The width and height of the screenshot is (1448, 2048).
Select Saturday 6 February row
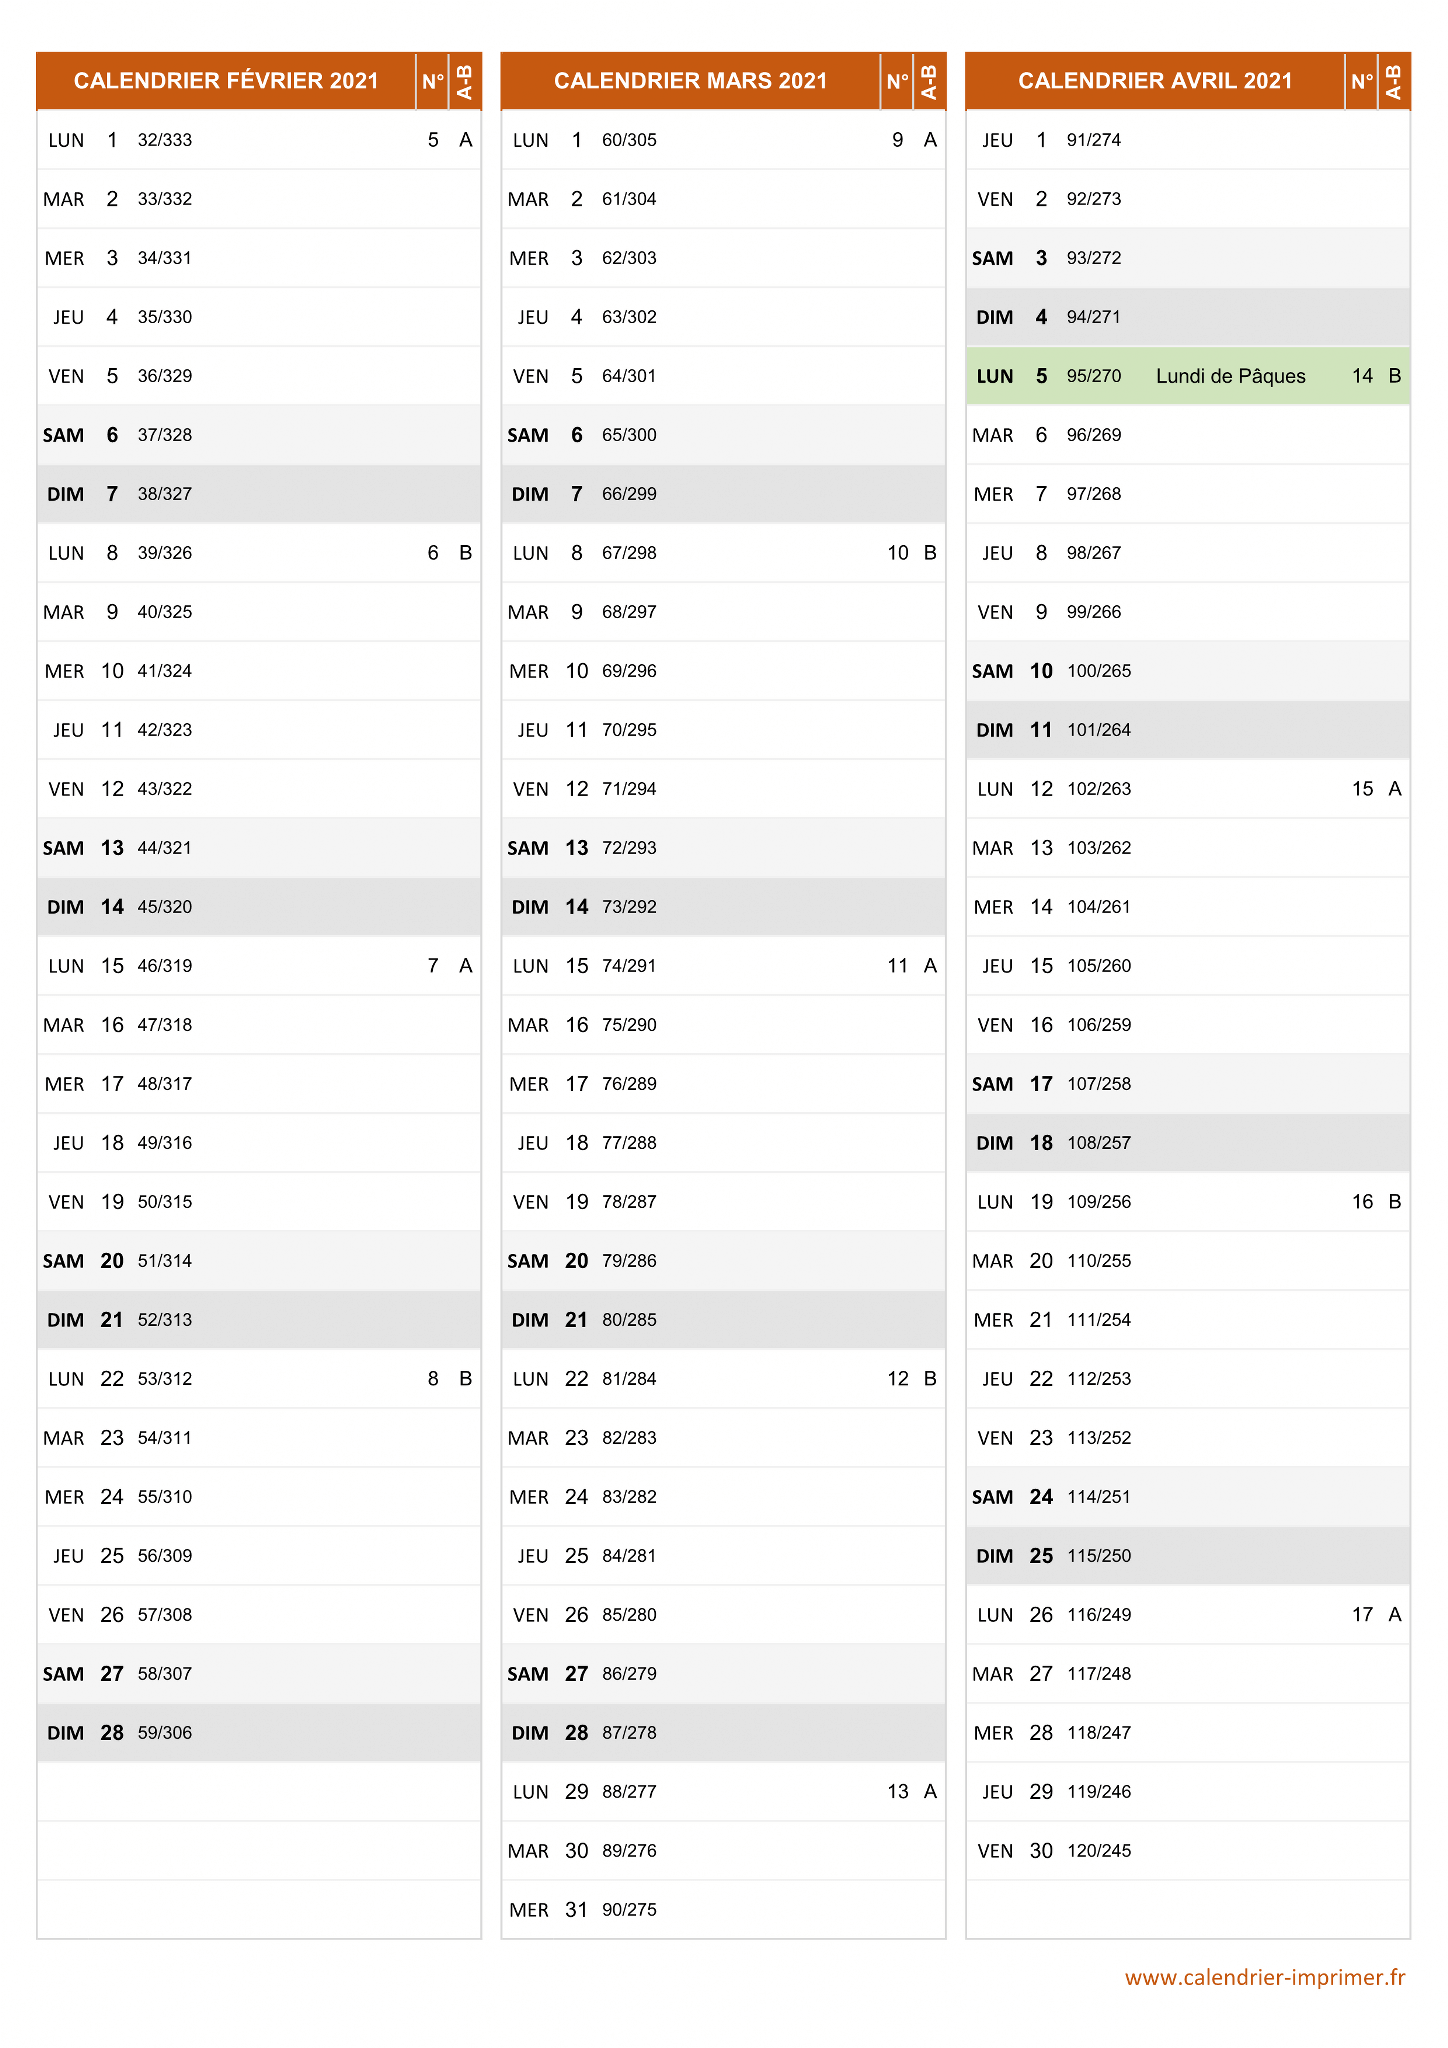(x=259, y=435)
